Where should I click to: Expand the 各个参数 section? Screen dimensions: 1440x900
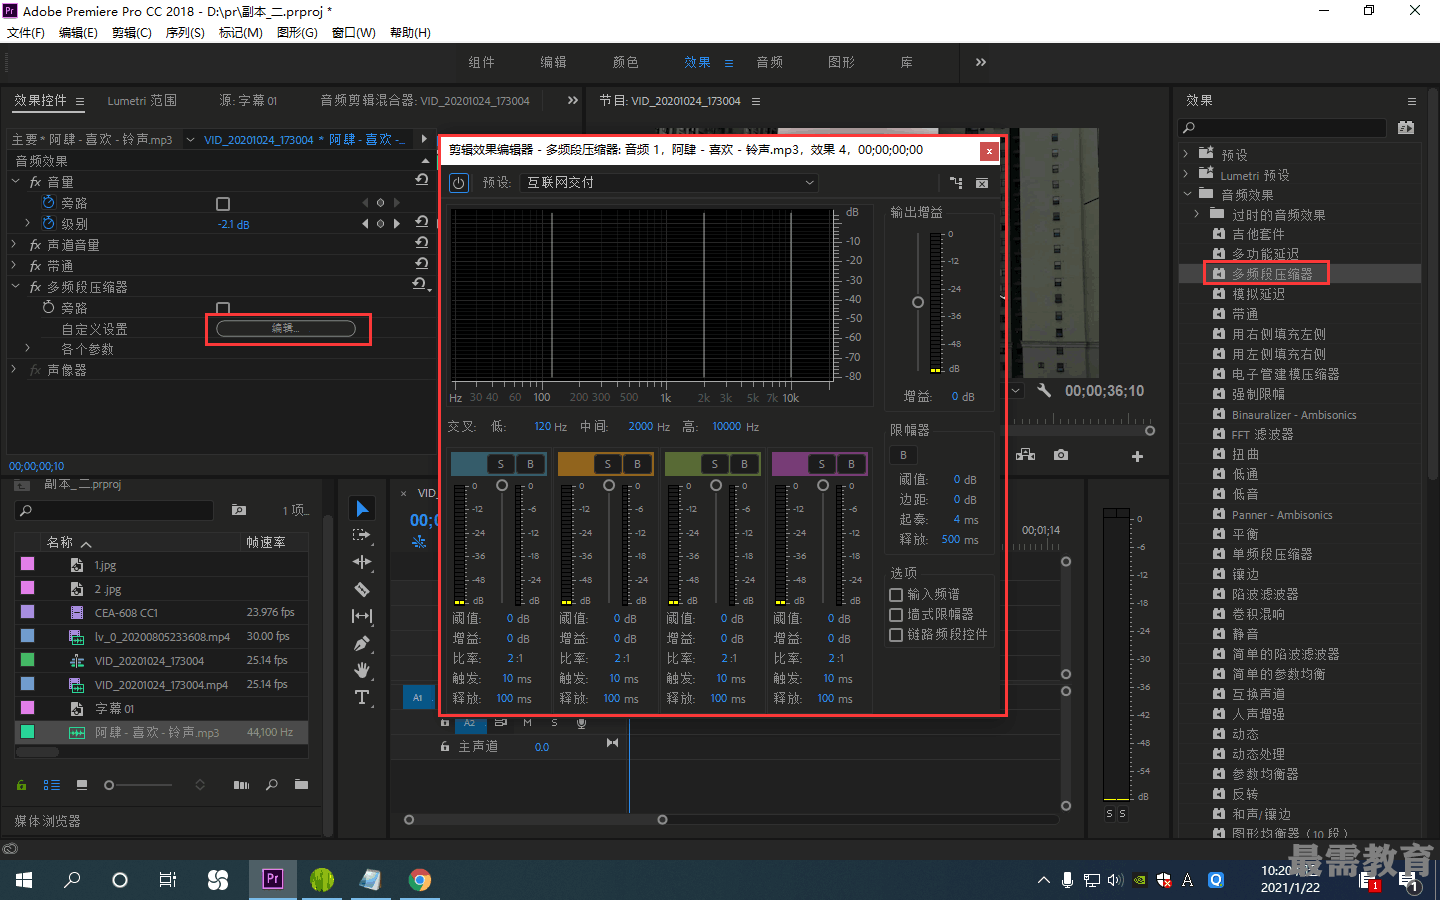point(28,348)
